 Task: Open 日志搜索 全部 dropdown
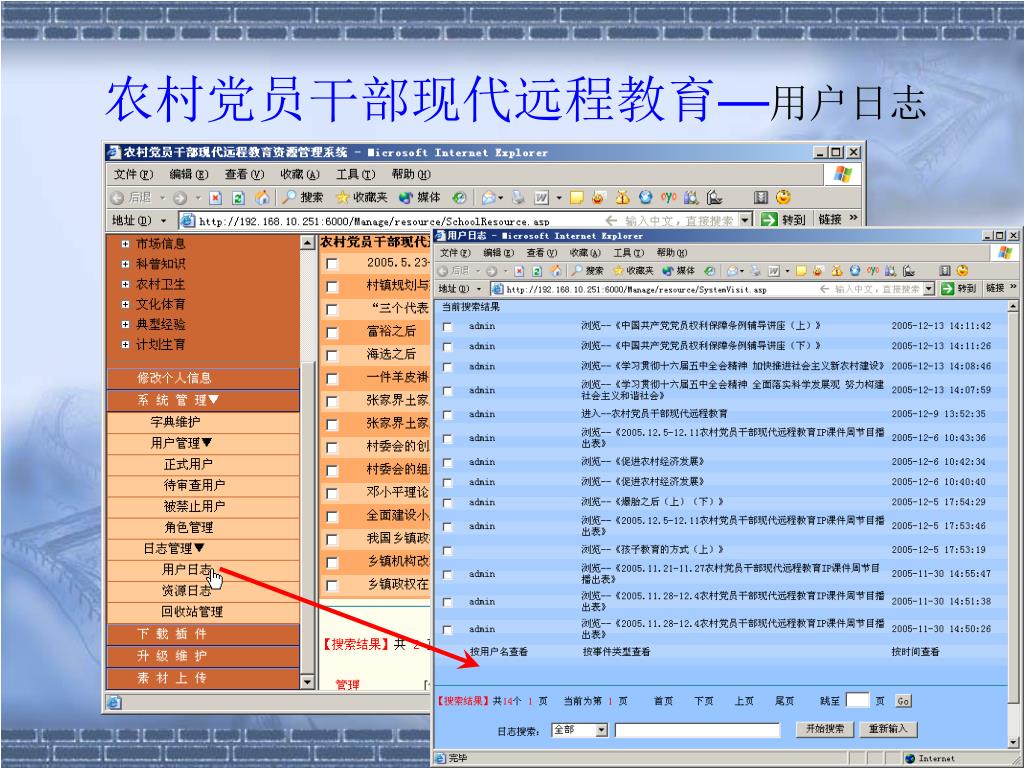(601, 730)
